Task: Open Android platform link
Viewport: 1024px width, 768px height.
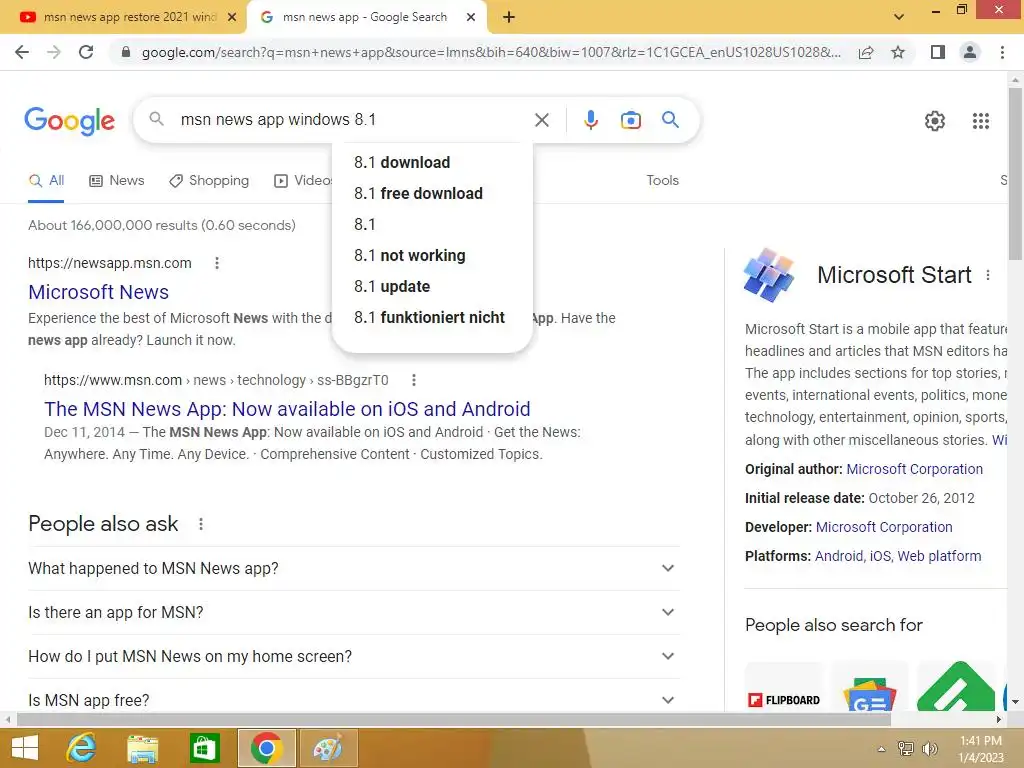Action: [839, 556]
